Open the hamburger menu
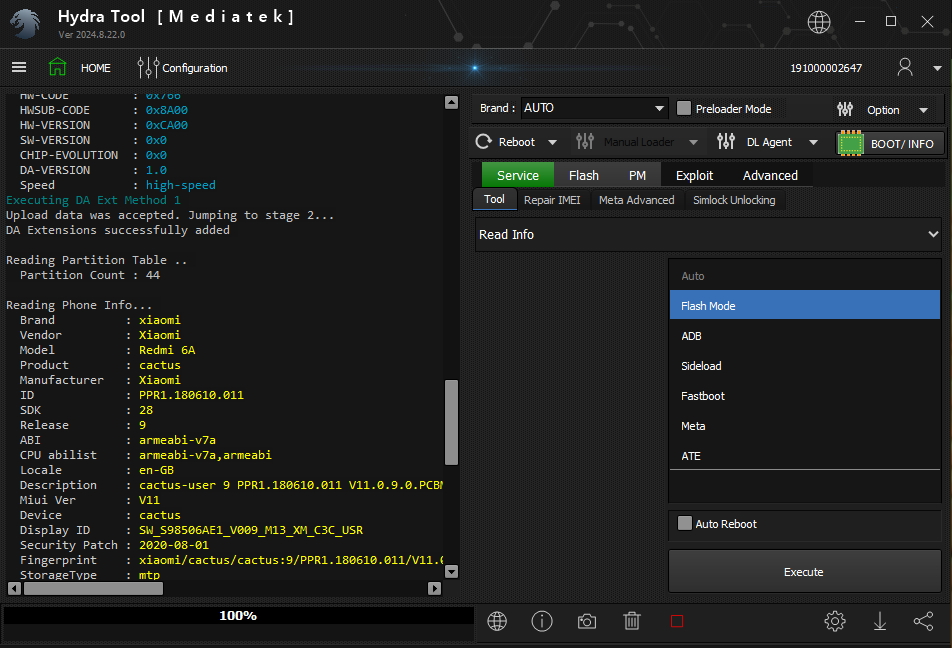The image size is (952, 648). [19, 67]
